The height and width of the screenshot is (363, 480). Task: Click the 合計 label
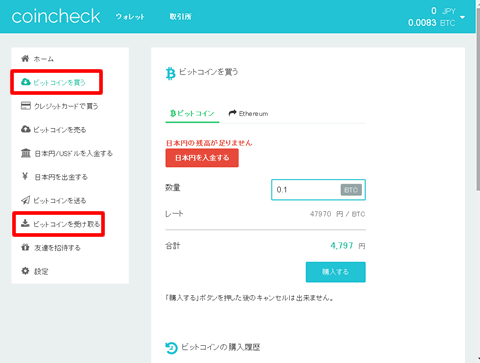pyautogui.click(x=173, y=246)
